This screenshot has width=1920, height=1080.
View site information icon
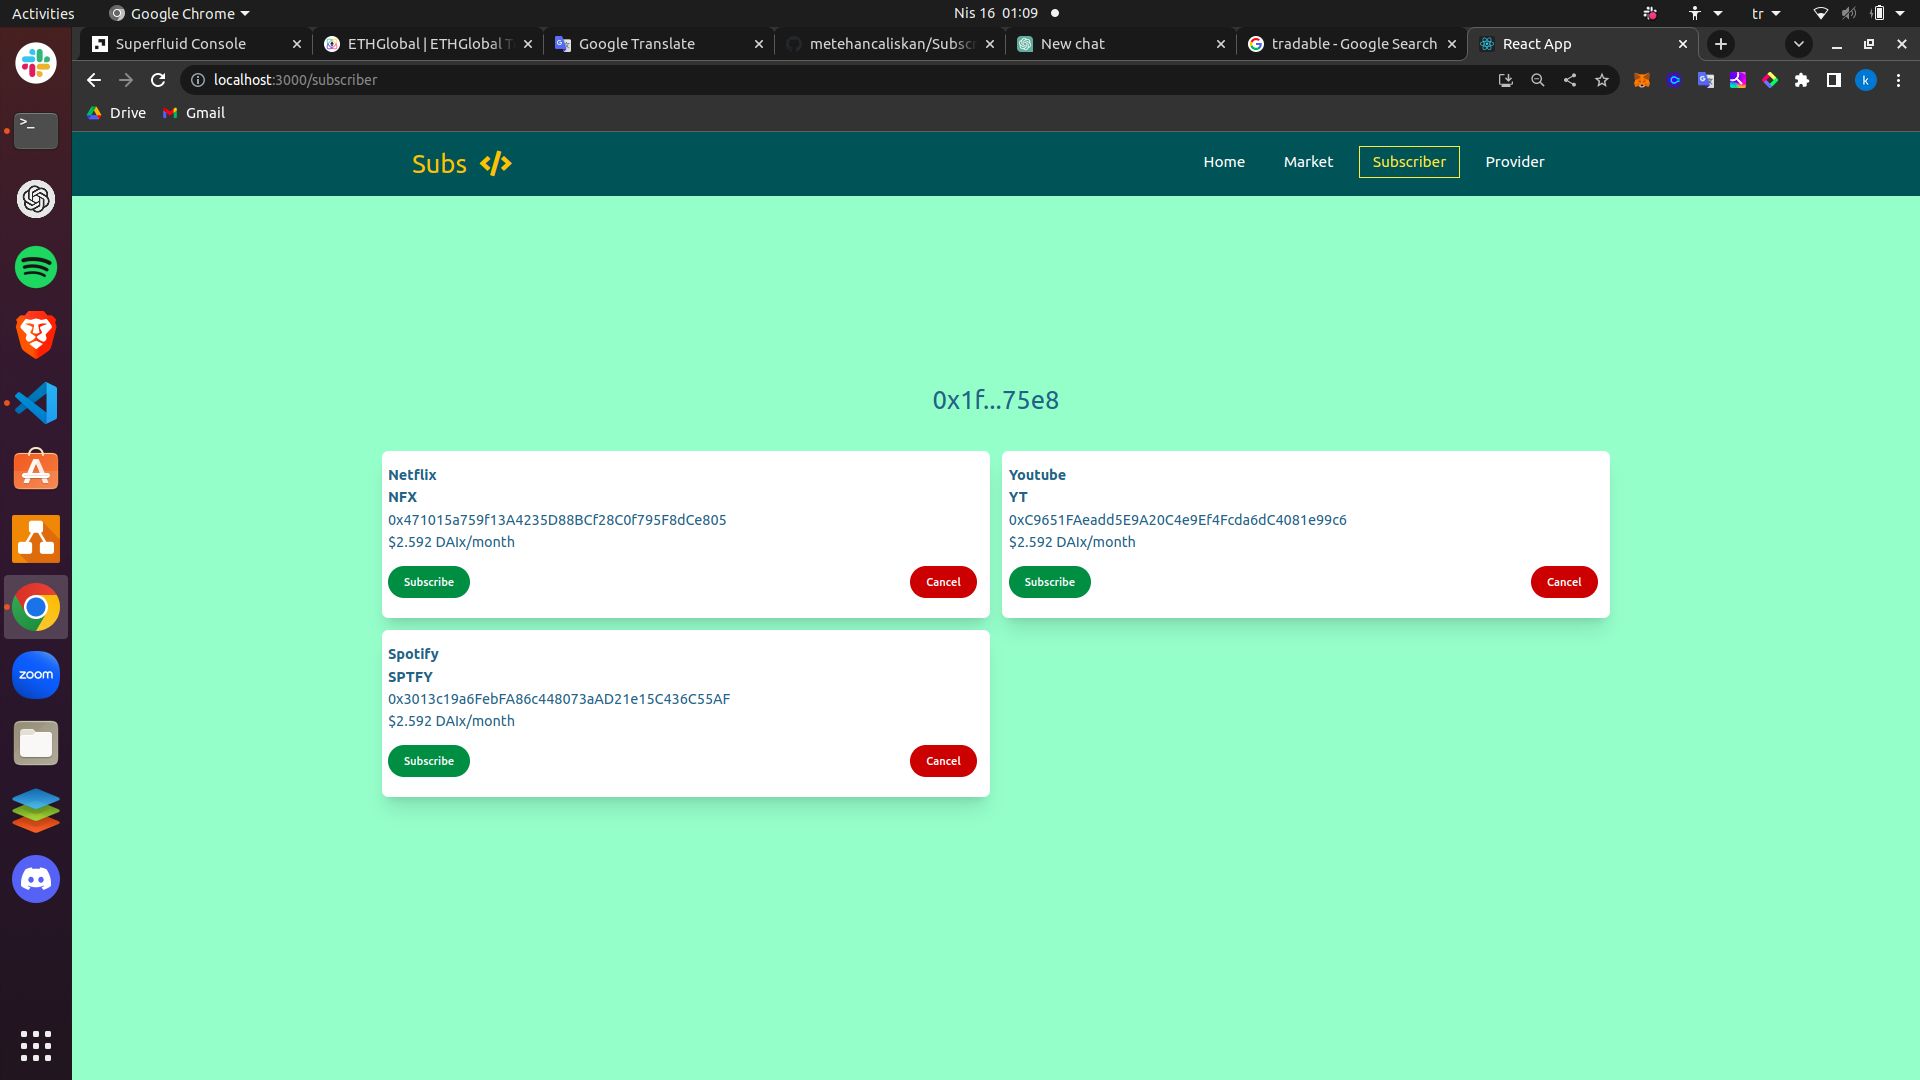pos(198,80)
